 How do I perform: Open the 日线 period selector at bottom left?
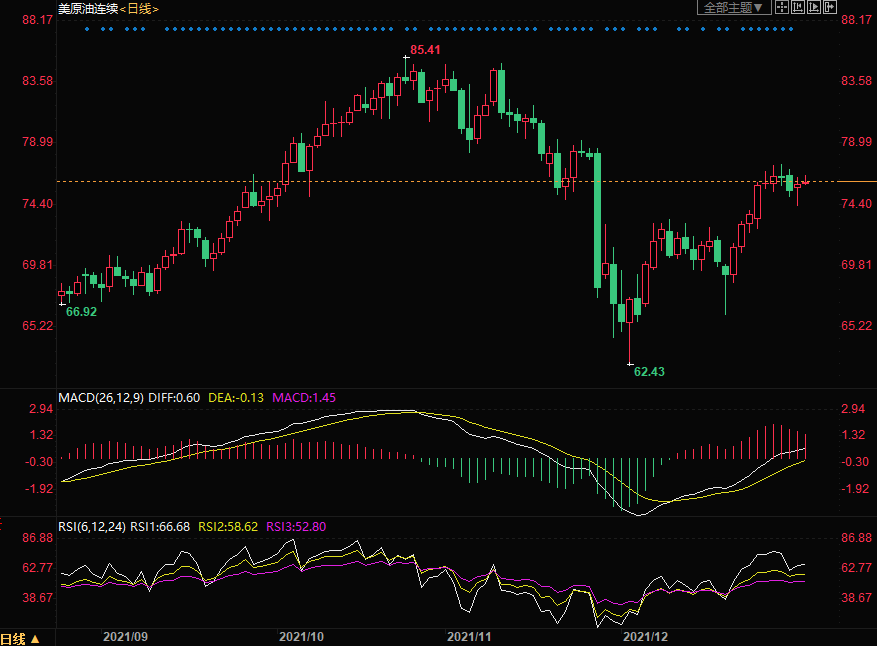tap(20, 638)
